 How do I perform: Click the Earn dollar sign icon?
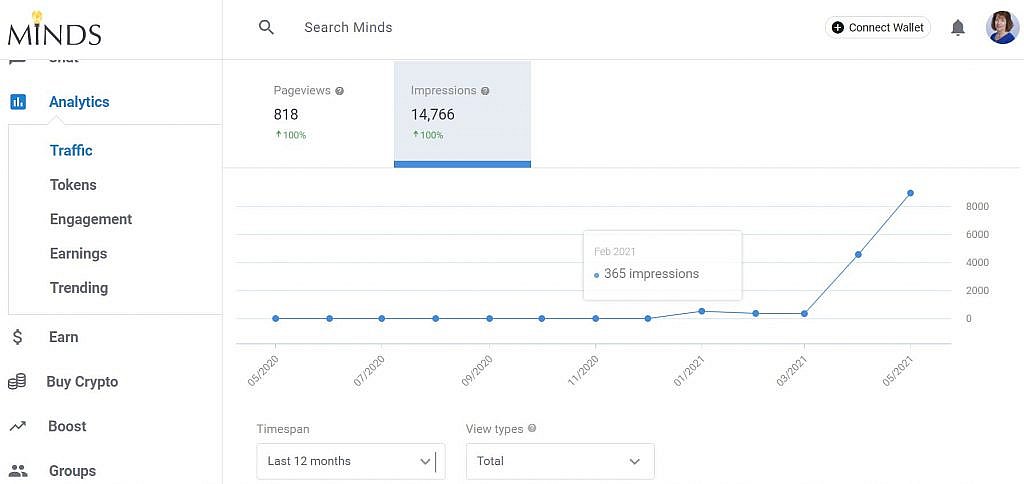18,337
